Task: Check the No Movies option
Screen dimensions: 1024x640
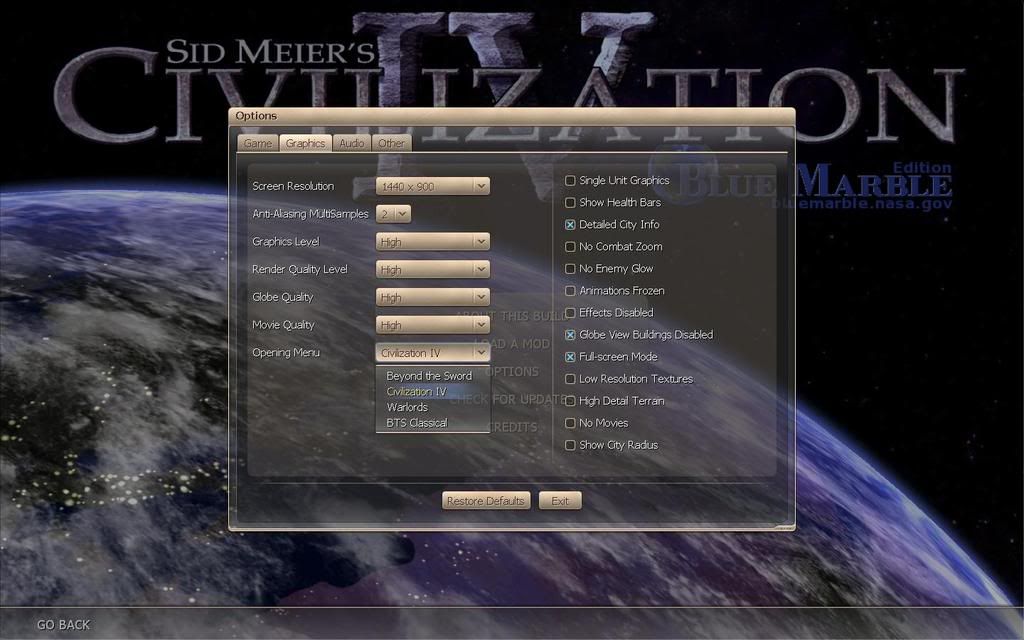Action: pyautogui.click(x=570, y=423)
